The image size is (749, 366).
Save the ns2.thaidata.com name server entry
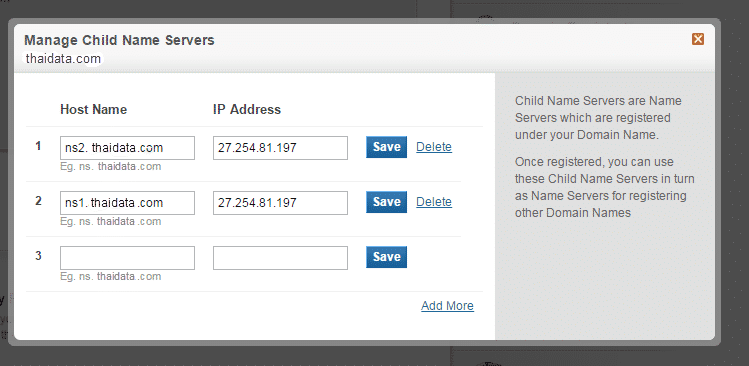click(386, 147)
